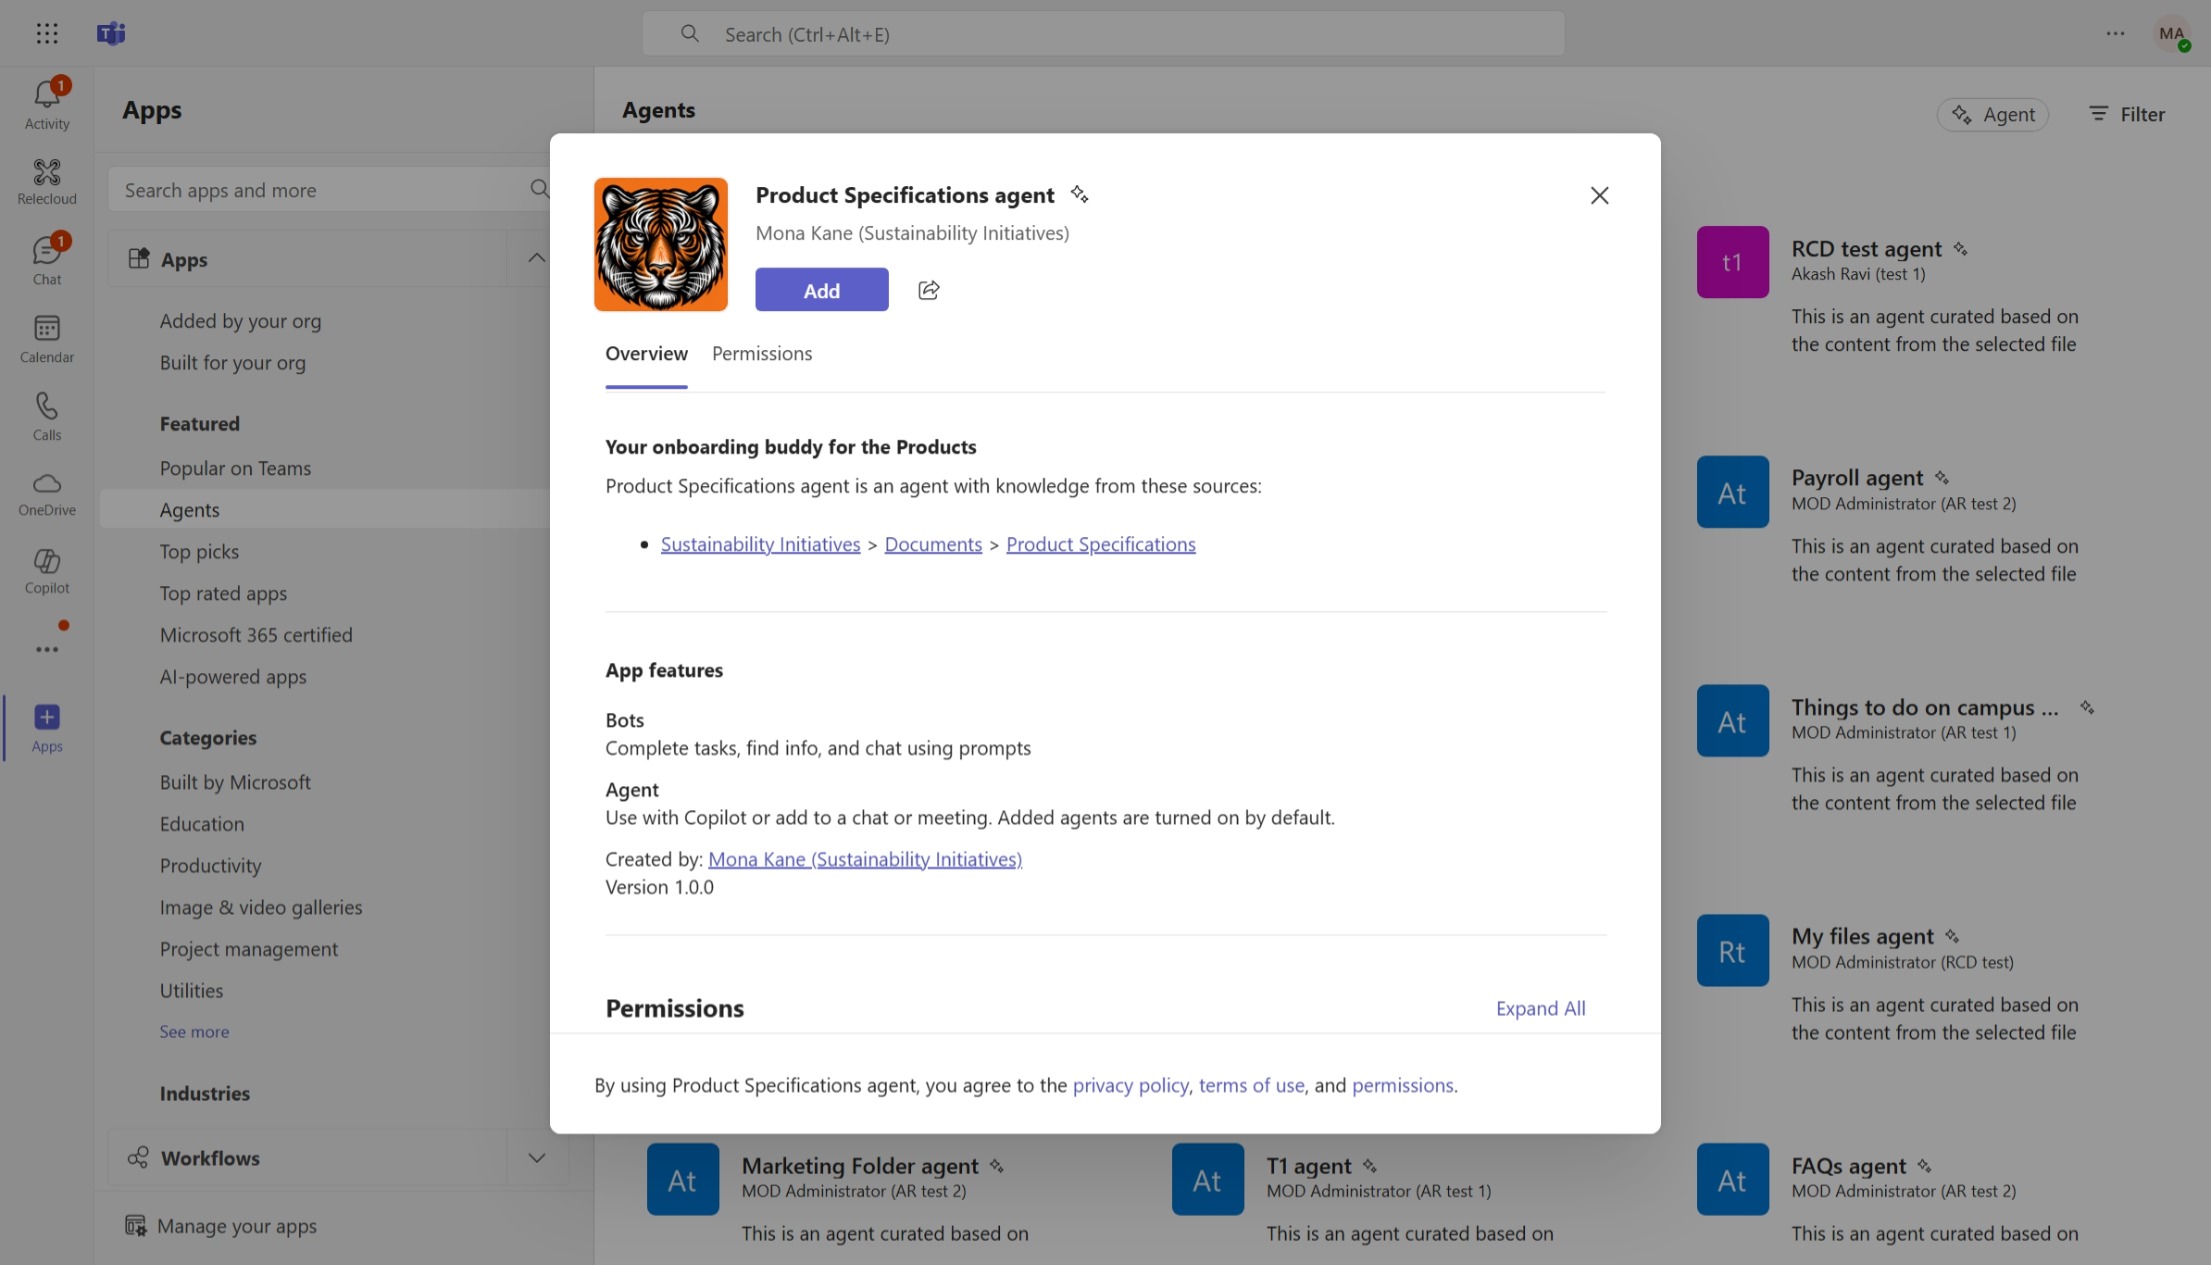Launch the Relecloud app
Viewport: 2211px width, 1265px height.
(x=47, y=180)
